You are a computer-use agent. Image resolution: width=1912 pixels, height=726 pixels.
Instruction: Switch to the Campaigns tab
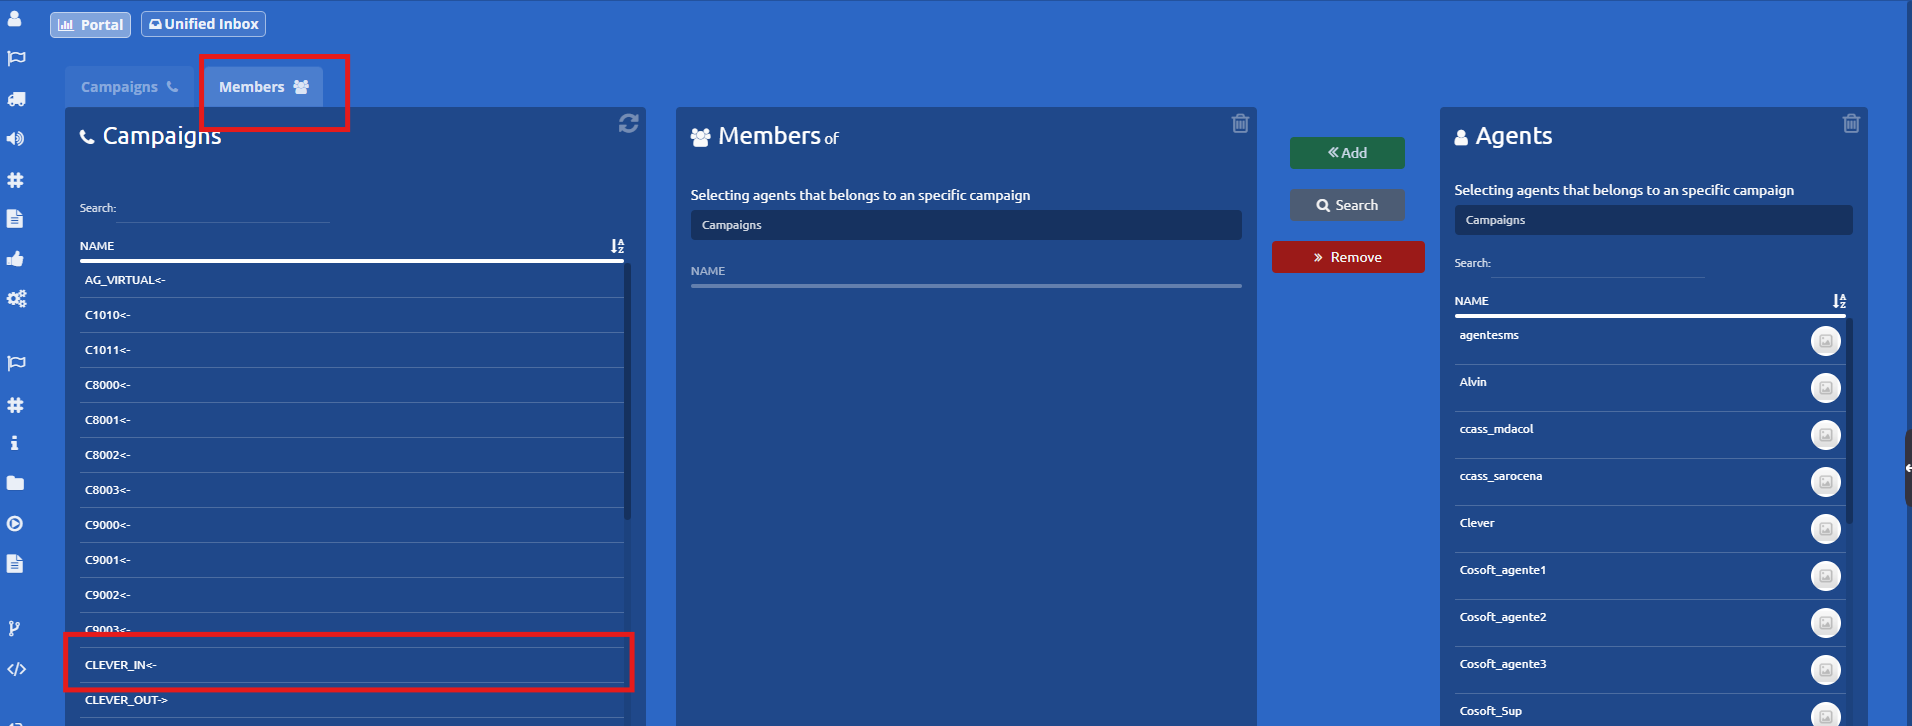tap(129, 87)
